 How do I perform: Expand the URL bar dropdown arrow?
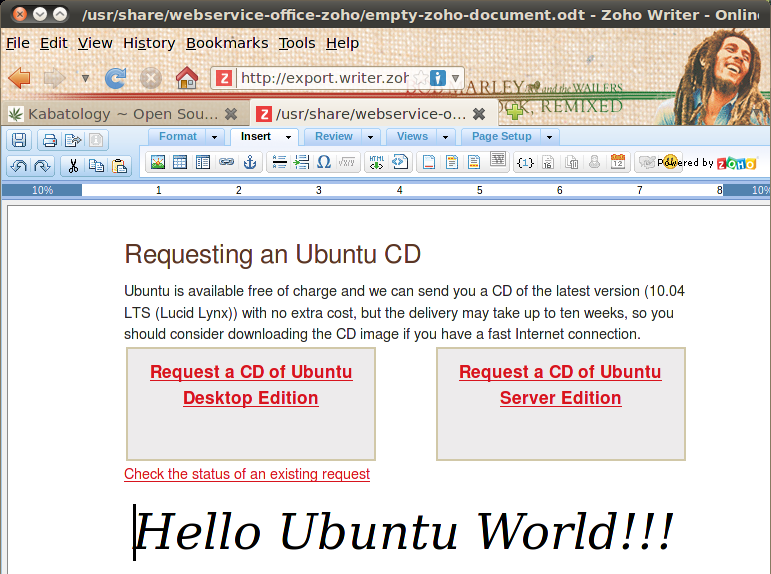tap(455, 78)
